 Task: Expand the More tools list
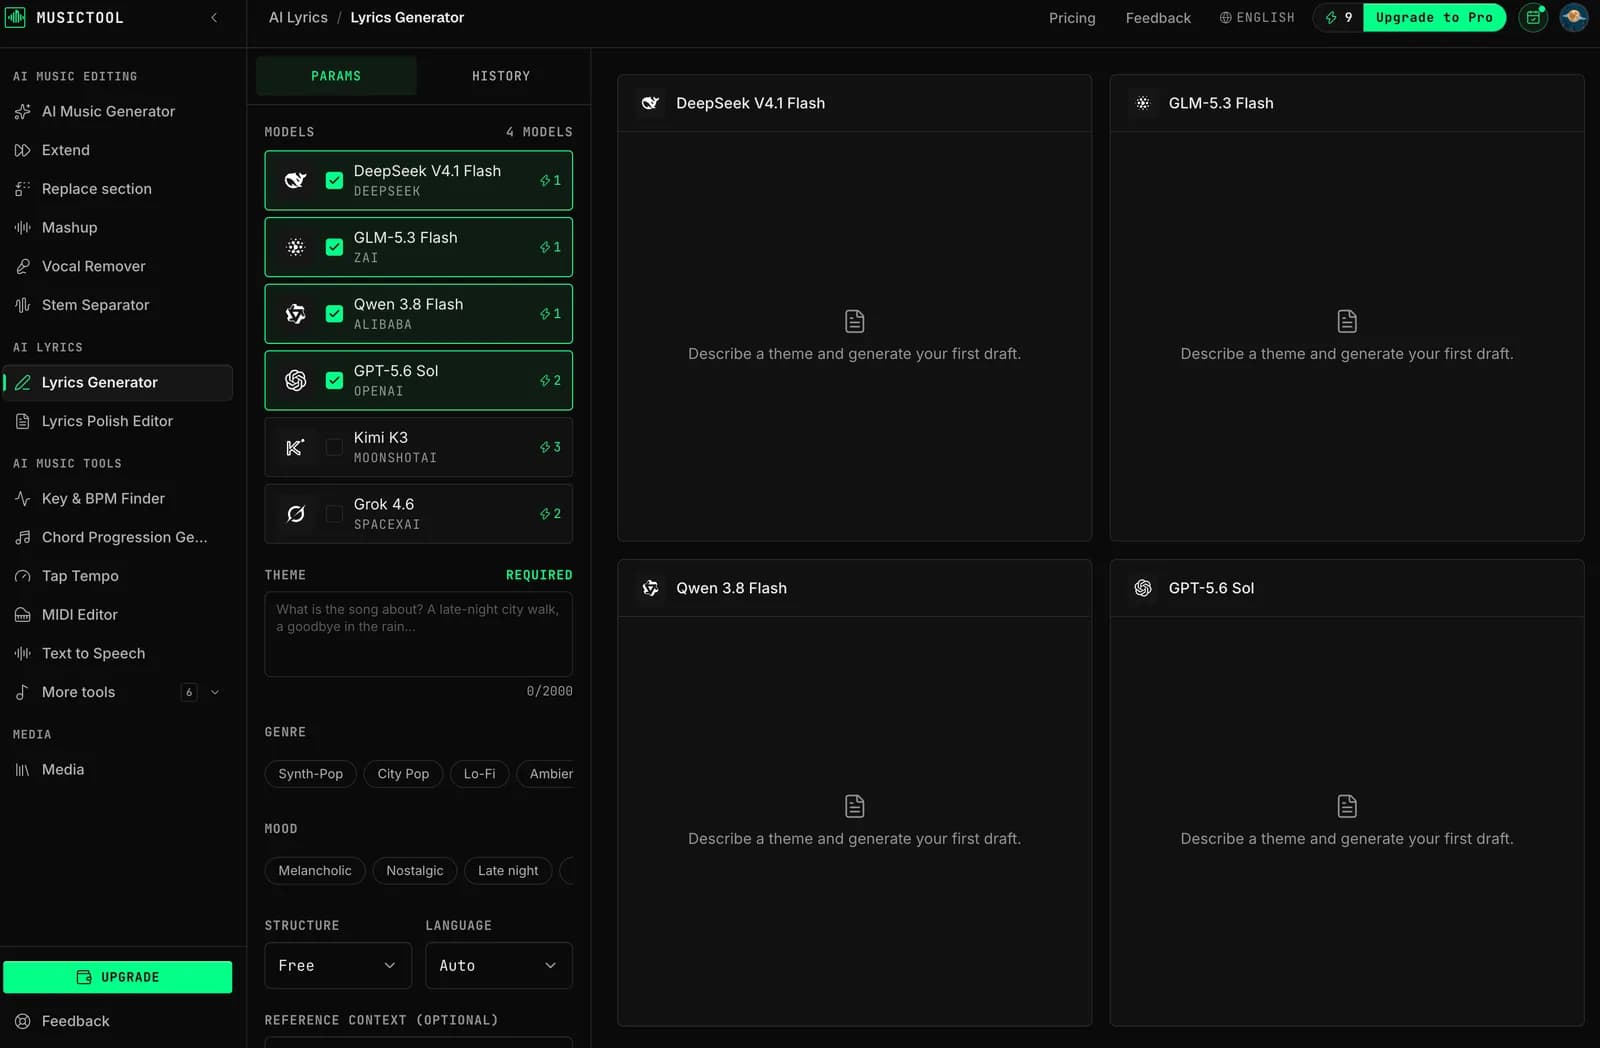118,692
